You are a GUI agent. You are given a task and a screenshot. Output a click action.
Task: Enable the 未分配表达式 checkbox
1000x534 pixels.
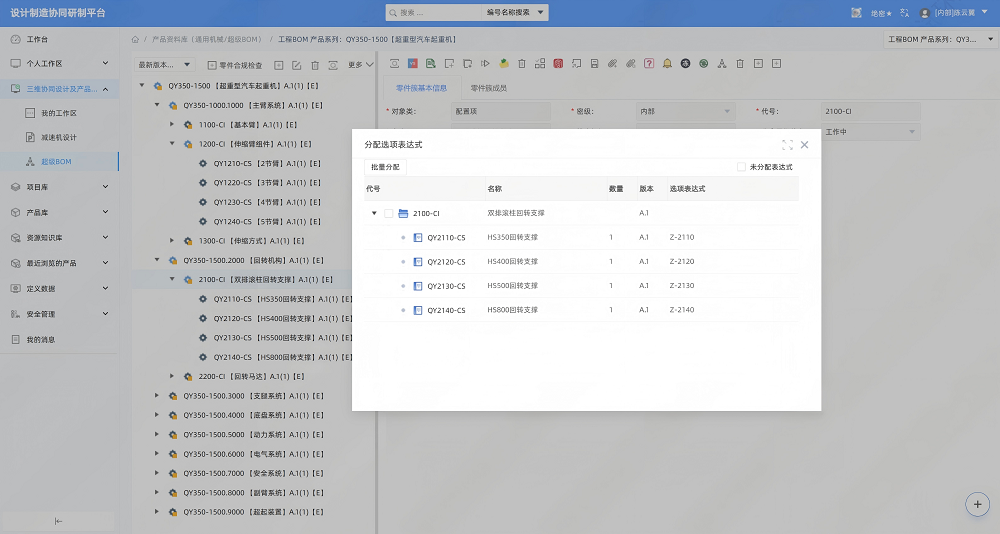(741, 167)
